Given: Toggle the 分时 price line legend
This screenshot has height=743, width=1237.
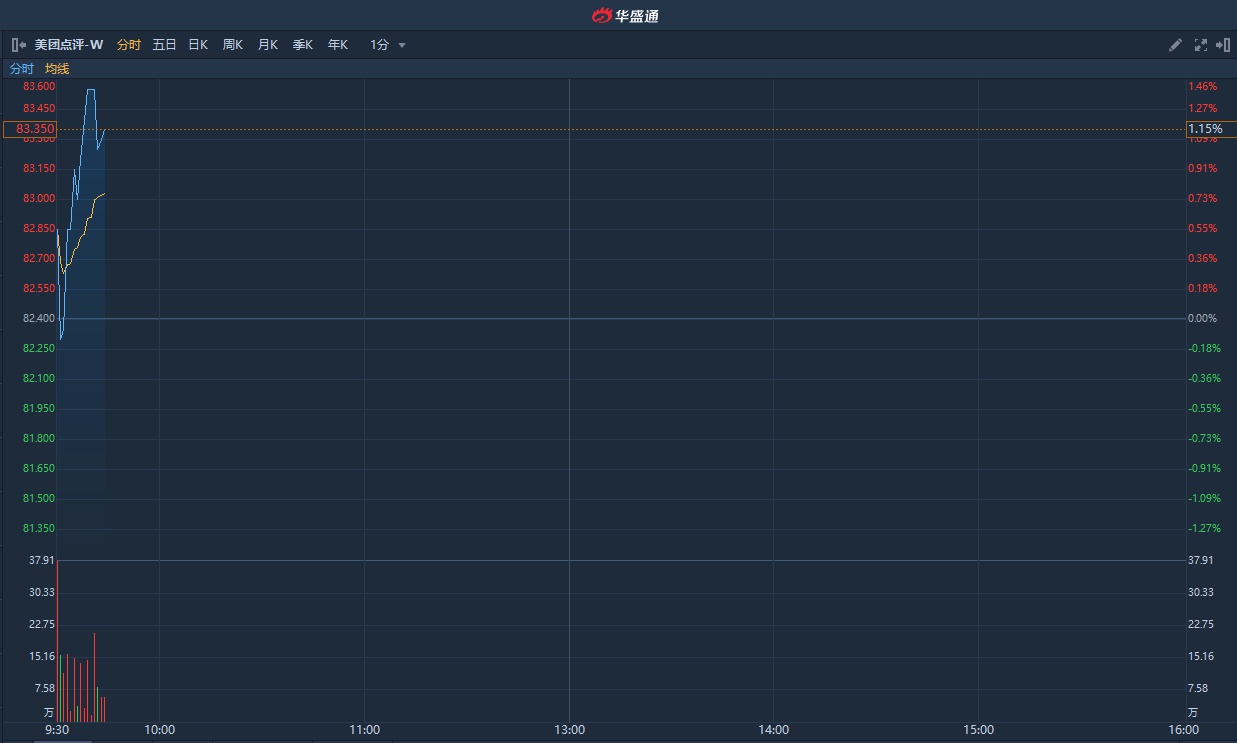Looking at the screenshot, I should pos(21,69).
